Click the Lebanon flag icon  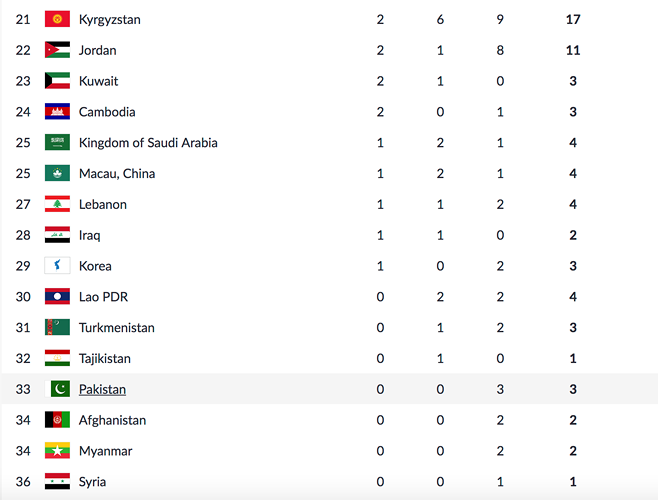[x=57, y=205]
